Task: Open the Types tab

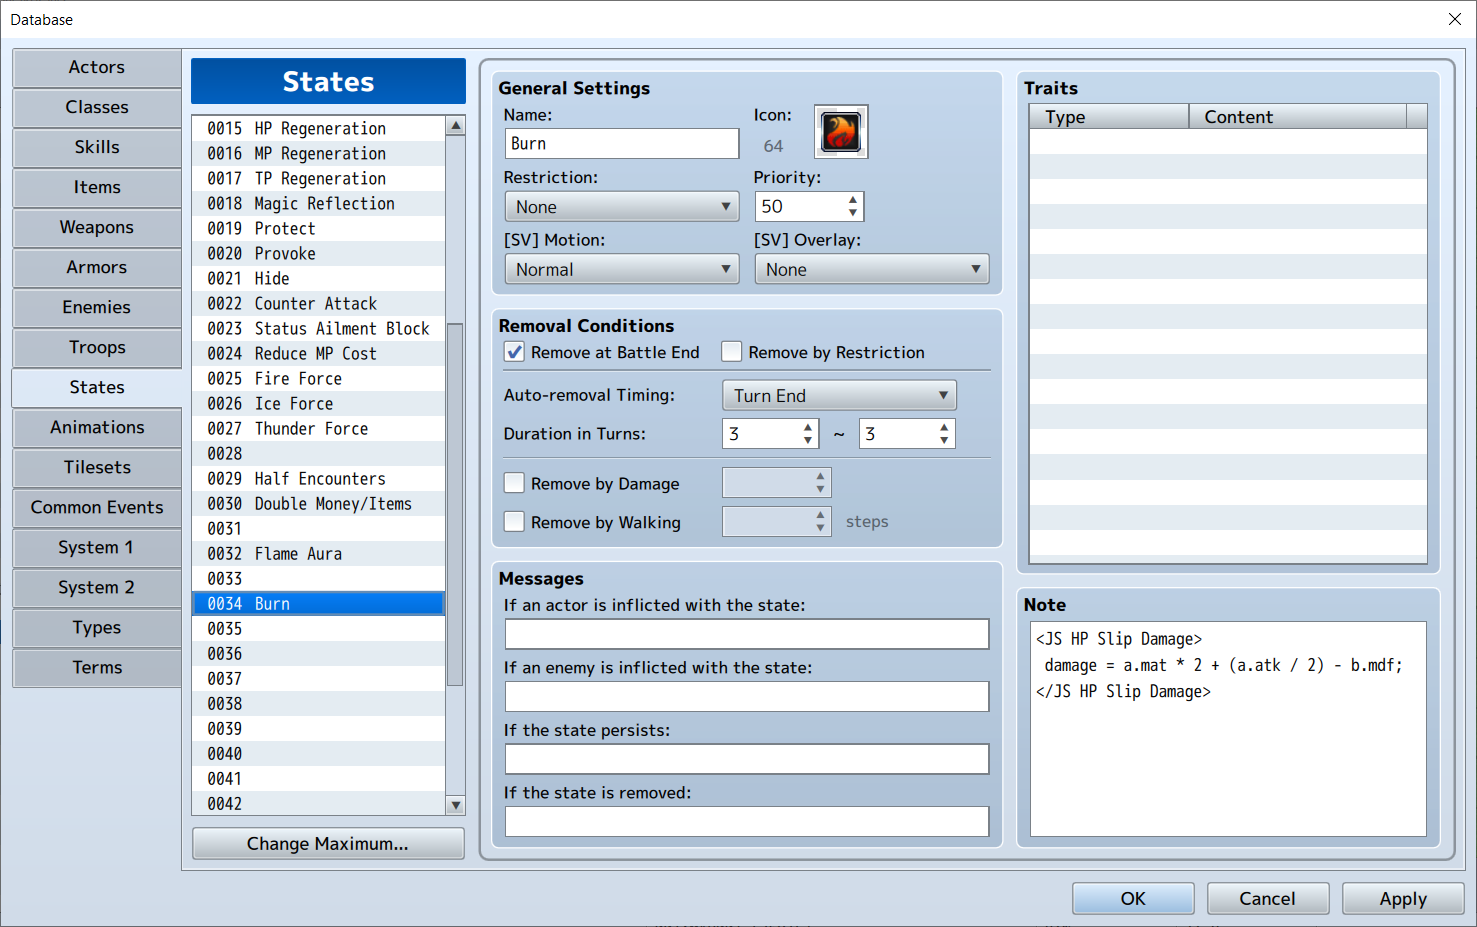Action: point(97,628)
